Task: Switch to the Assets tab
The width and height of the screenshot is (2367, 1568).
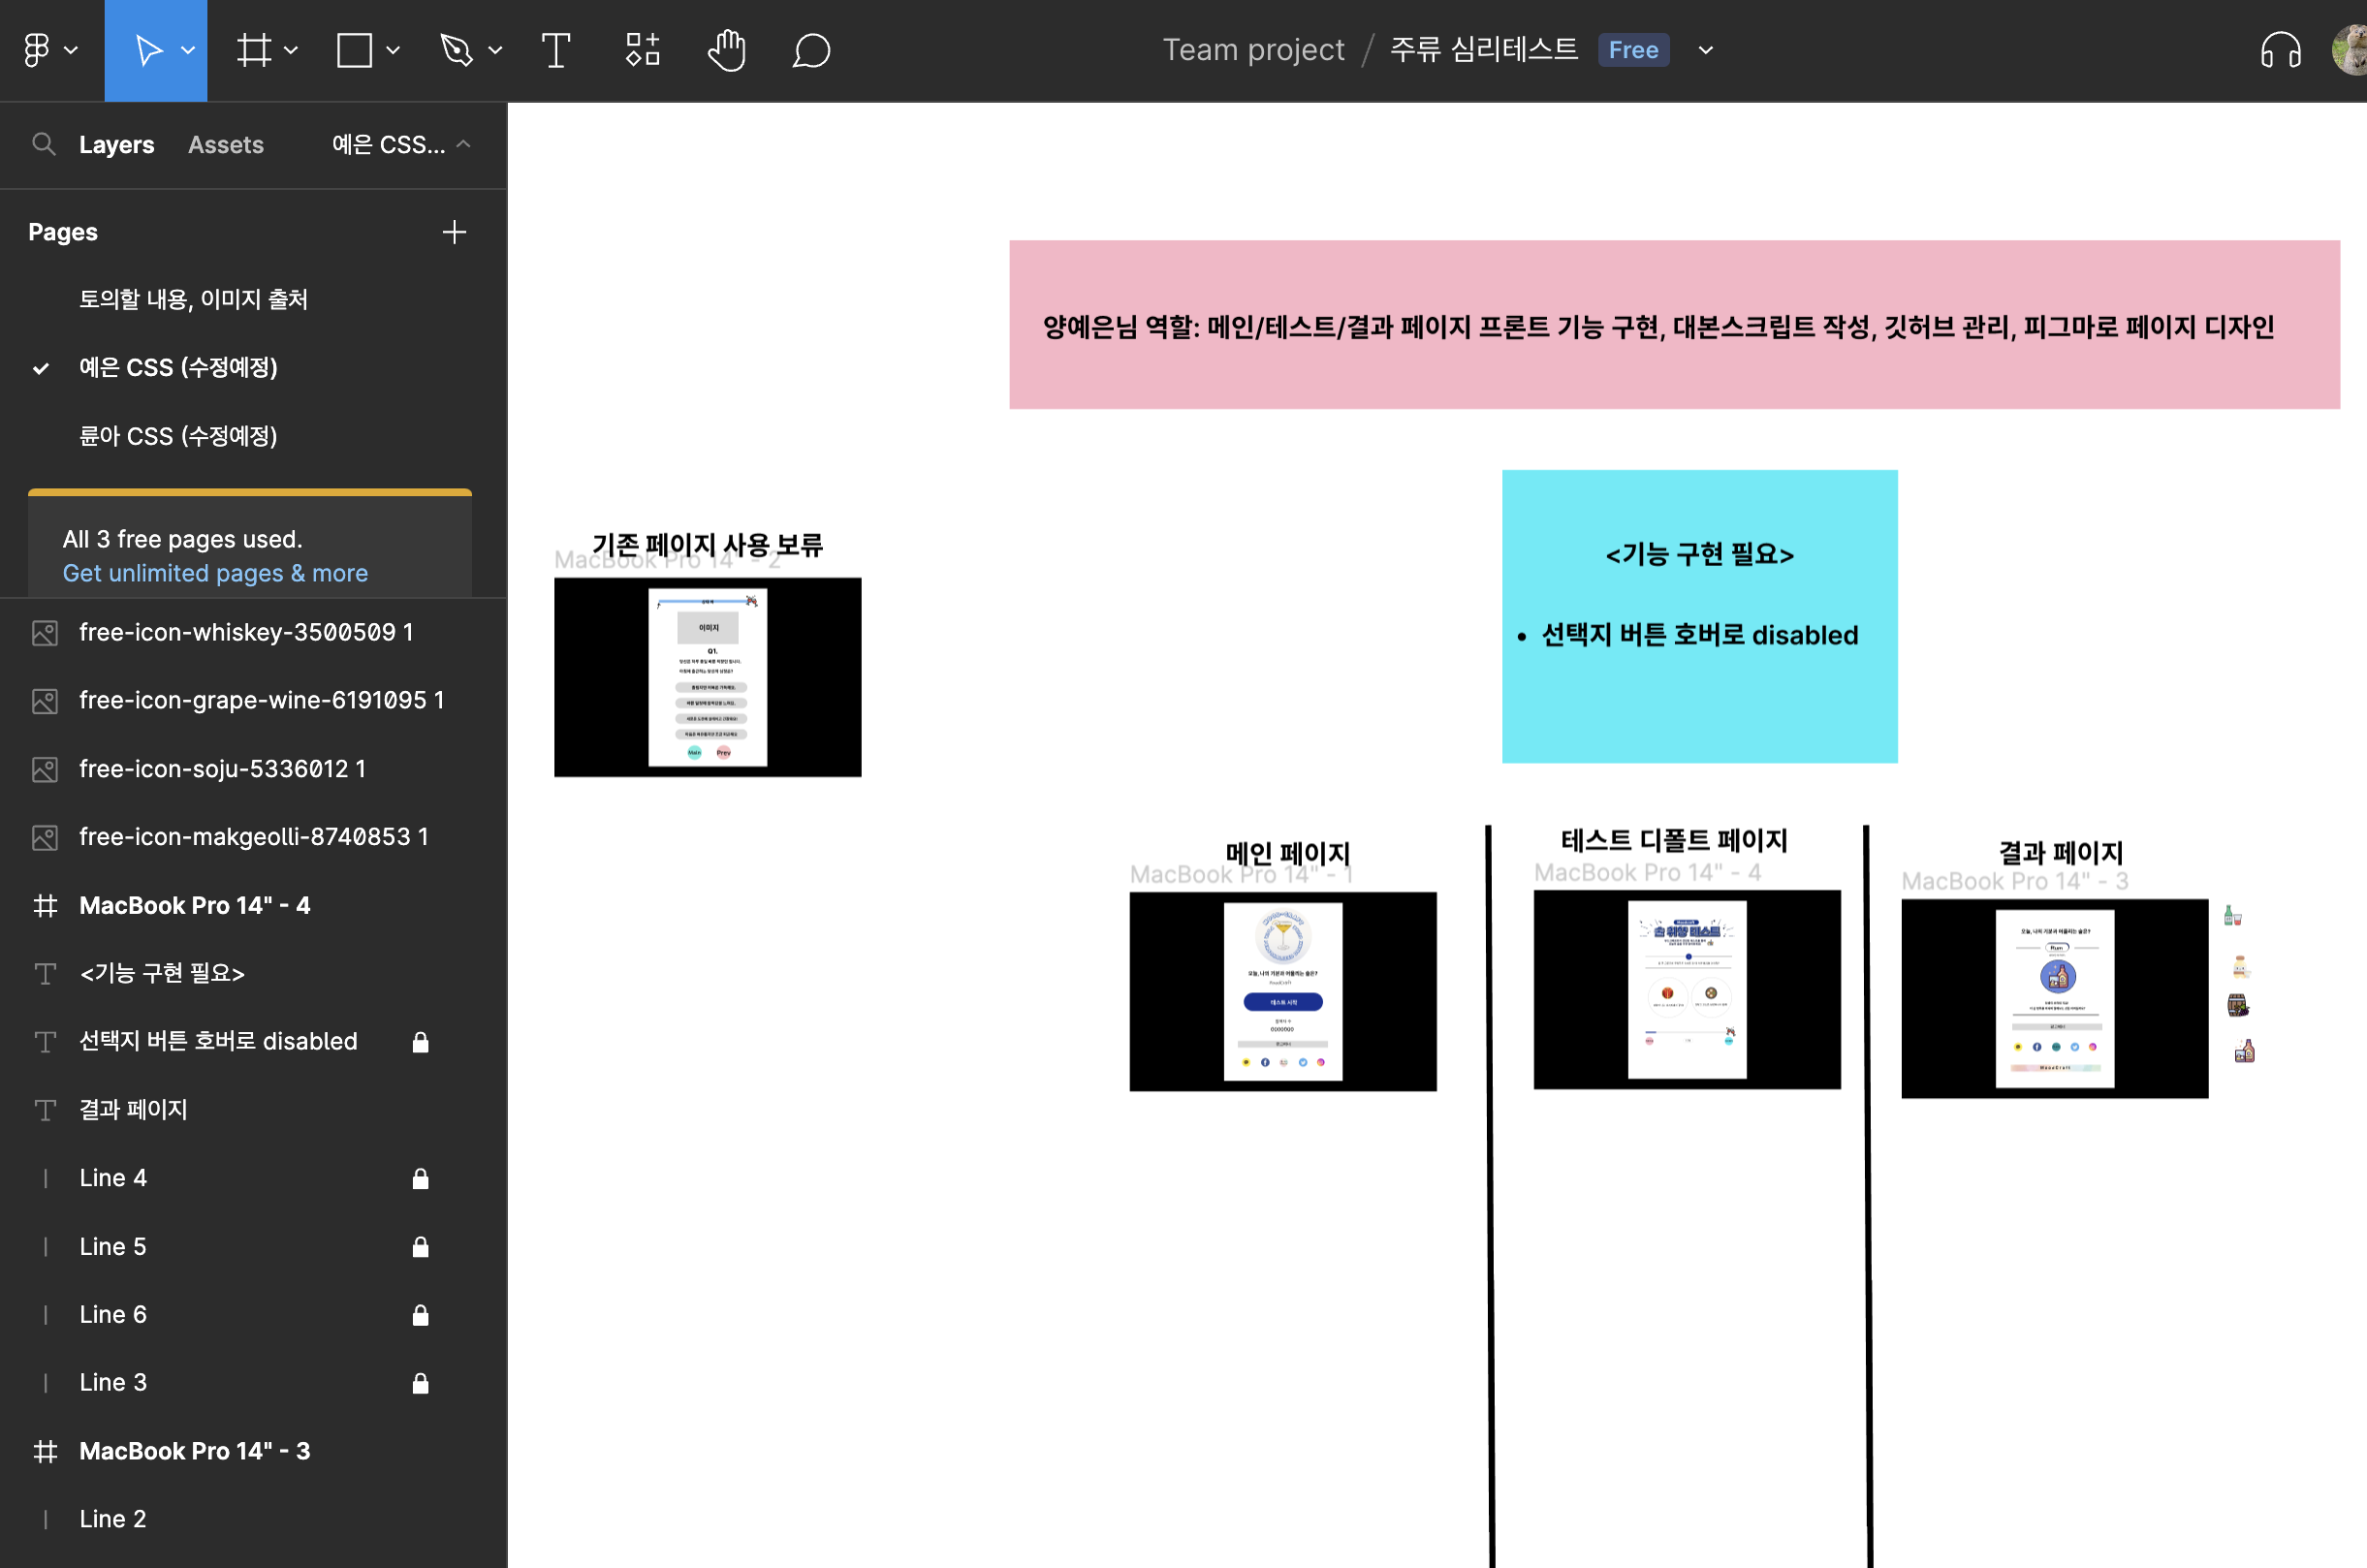Action: pos(226,144)
